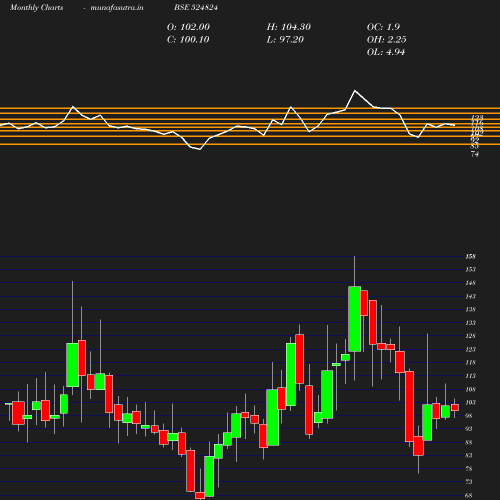Select the "BSE 524824" stock code text

pyautogui.click(x=196, y=8)
